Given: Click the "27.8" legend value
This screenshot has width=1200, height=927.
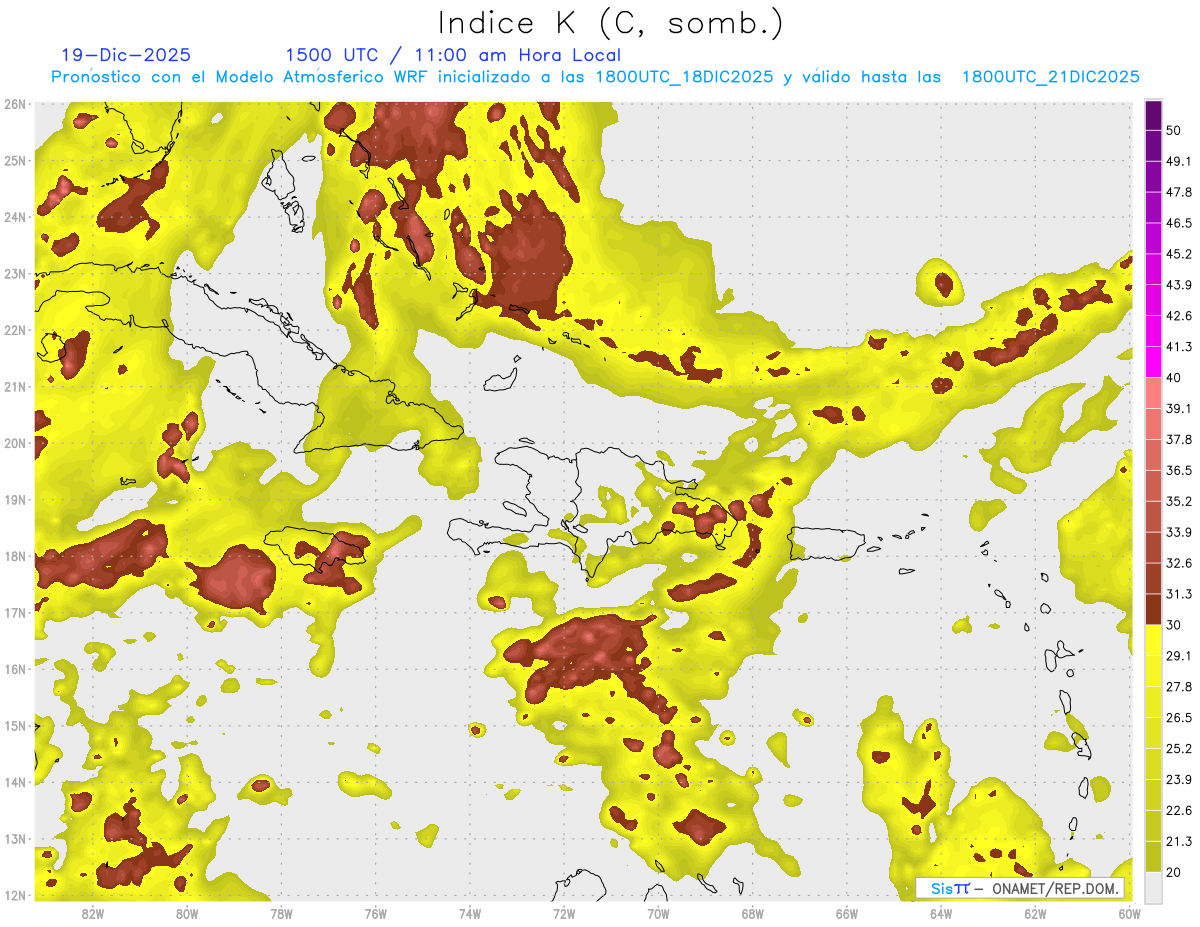Looking at the screenshot, I should (x=1178, y=687).
